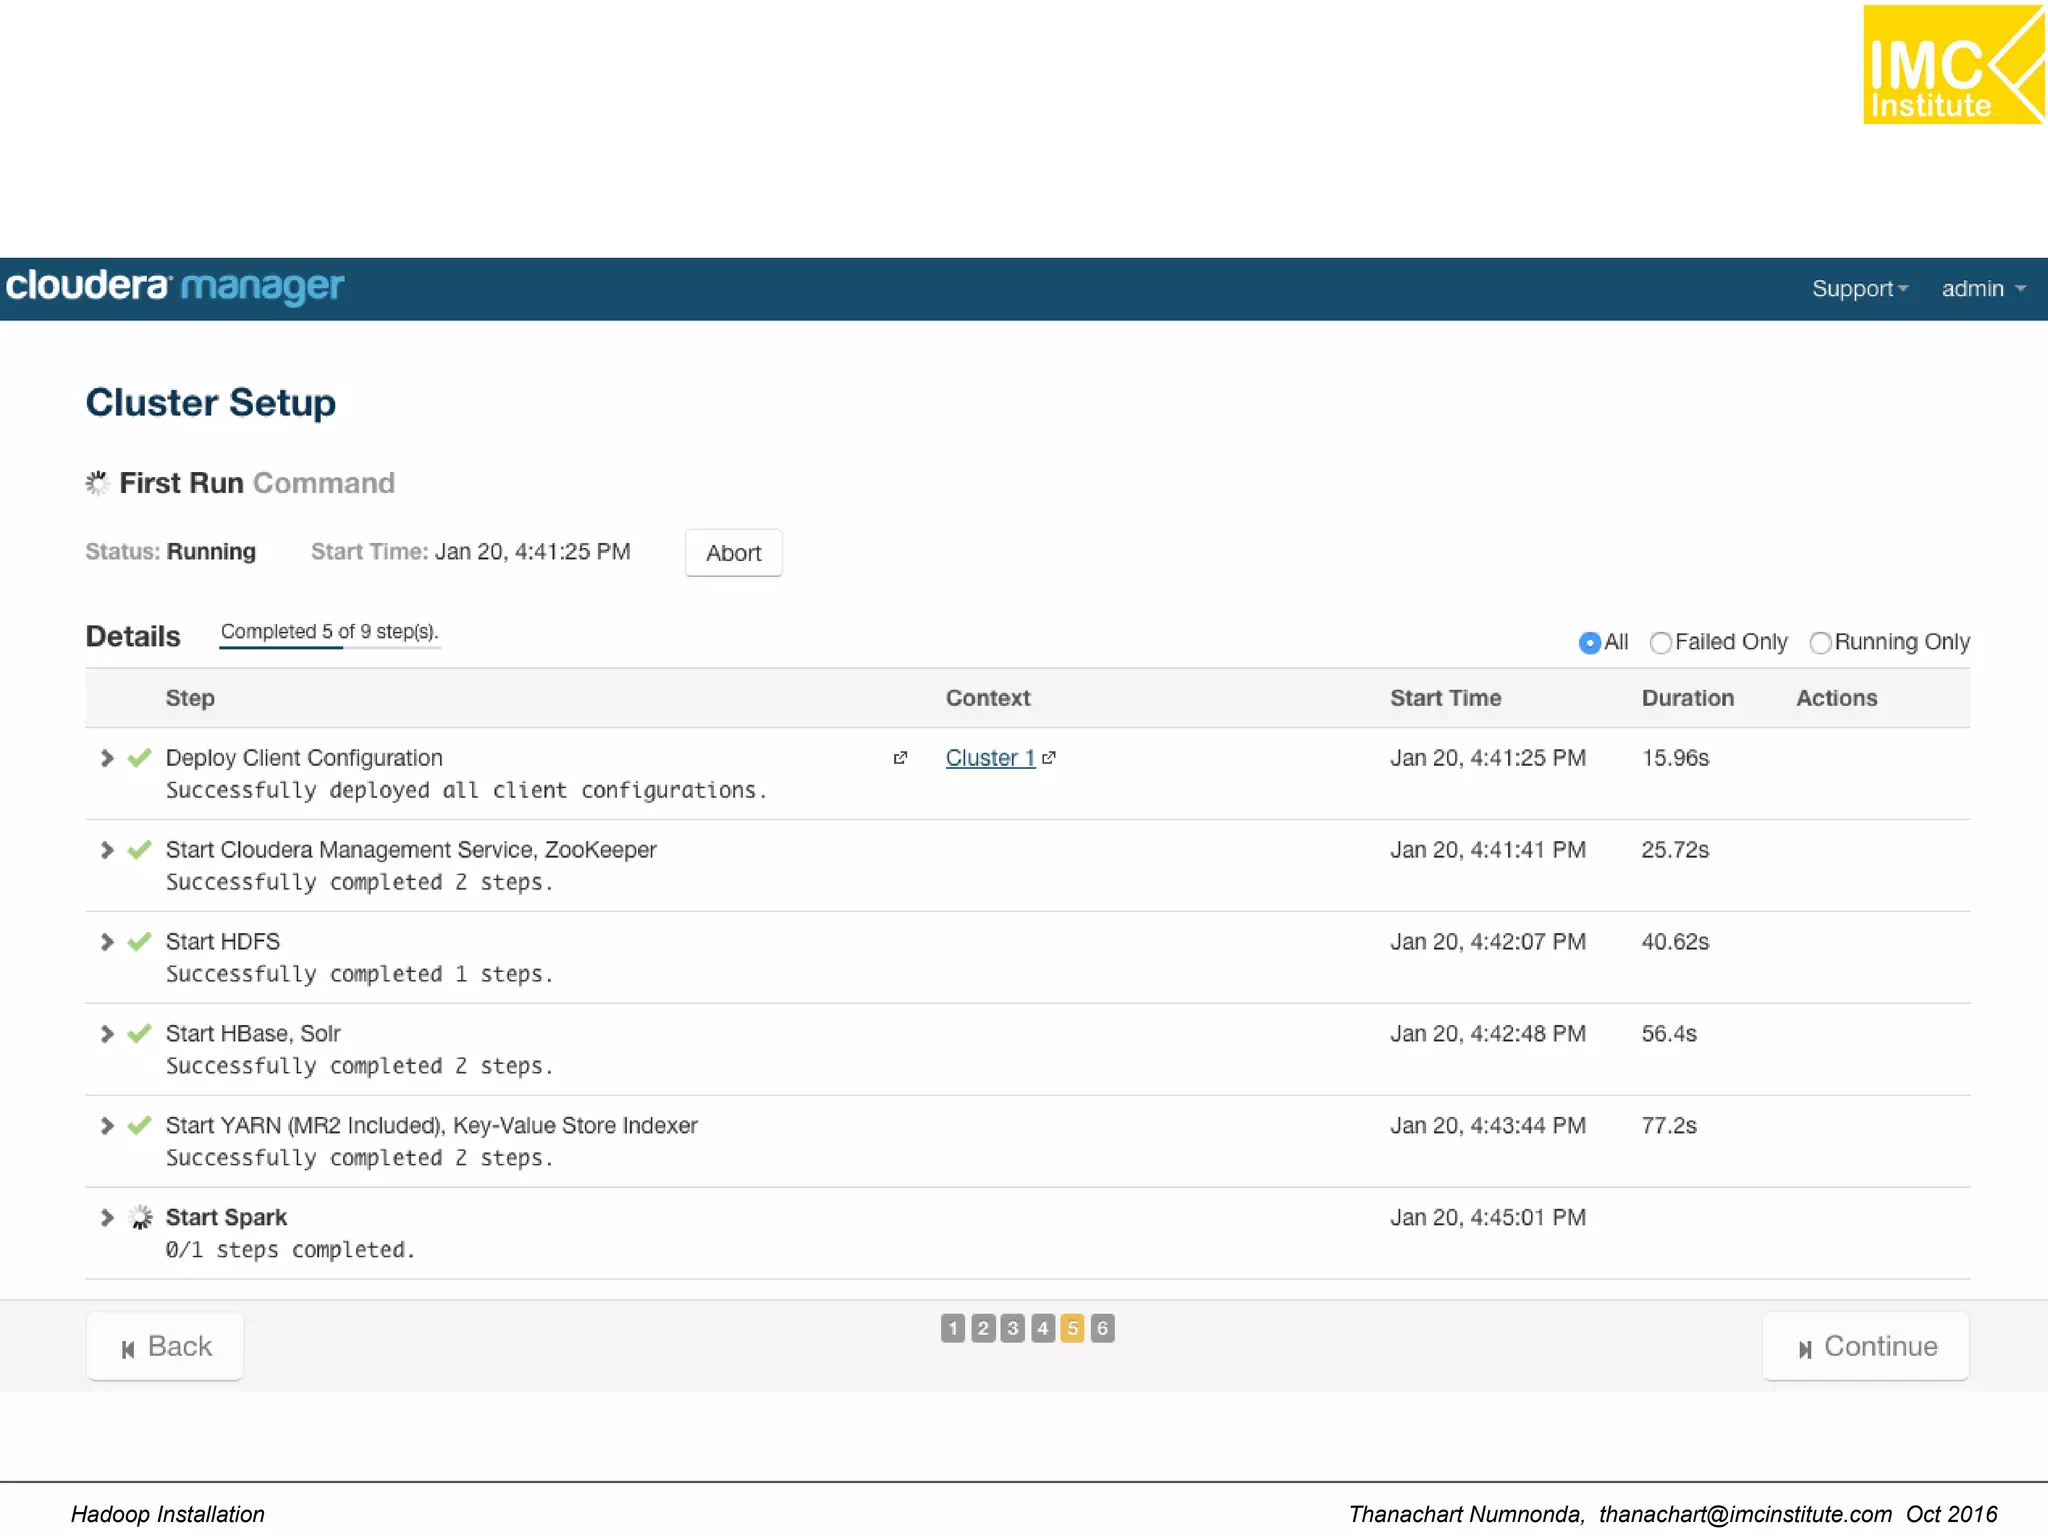
Task: Expand the Start HBase, Solr step
Action: pyautogui.click(x=107, y=1034)
